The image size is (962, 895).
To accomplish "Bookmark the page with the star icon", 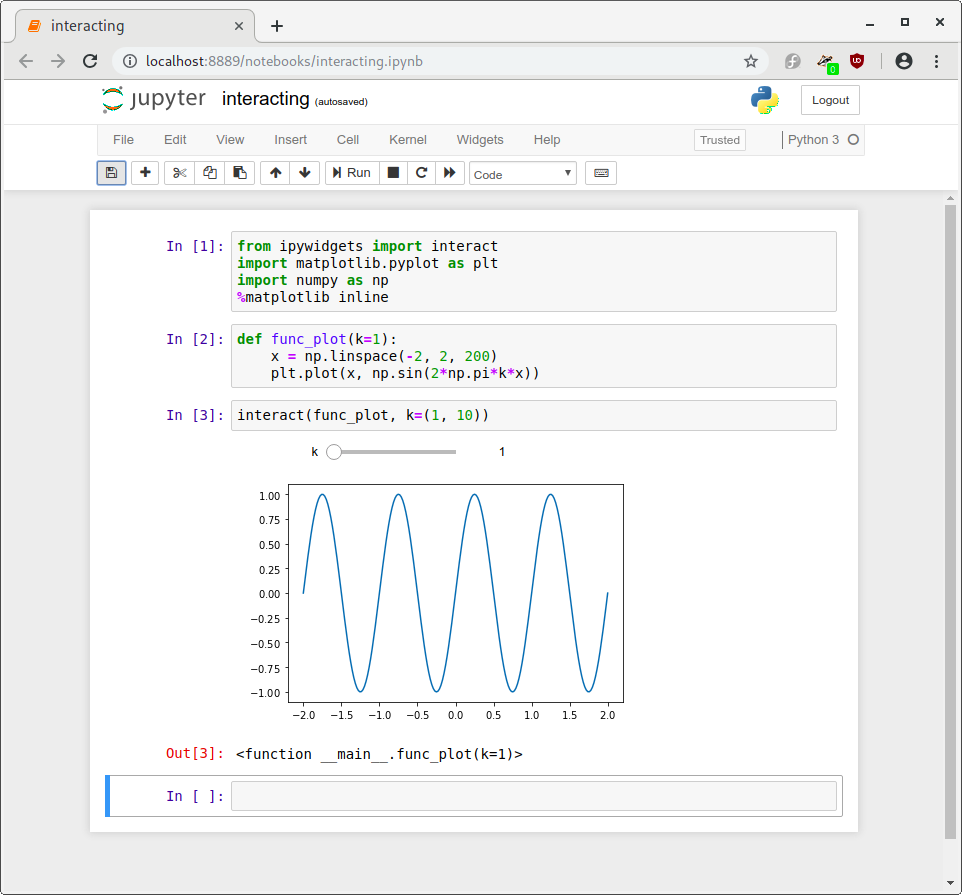I will point(751,61).
